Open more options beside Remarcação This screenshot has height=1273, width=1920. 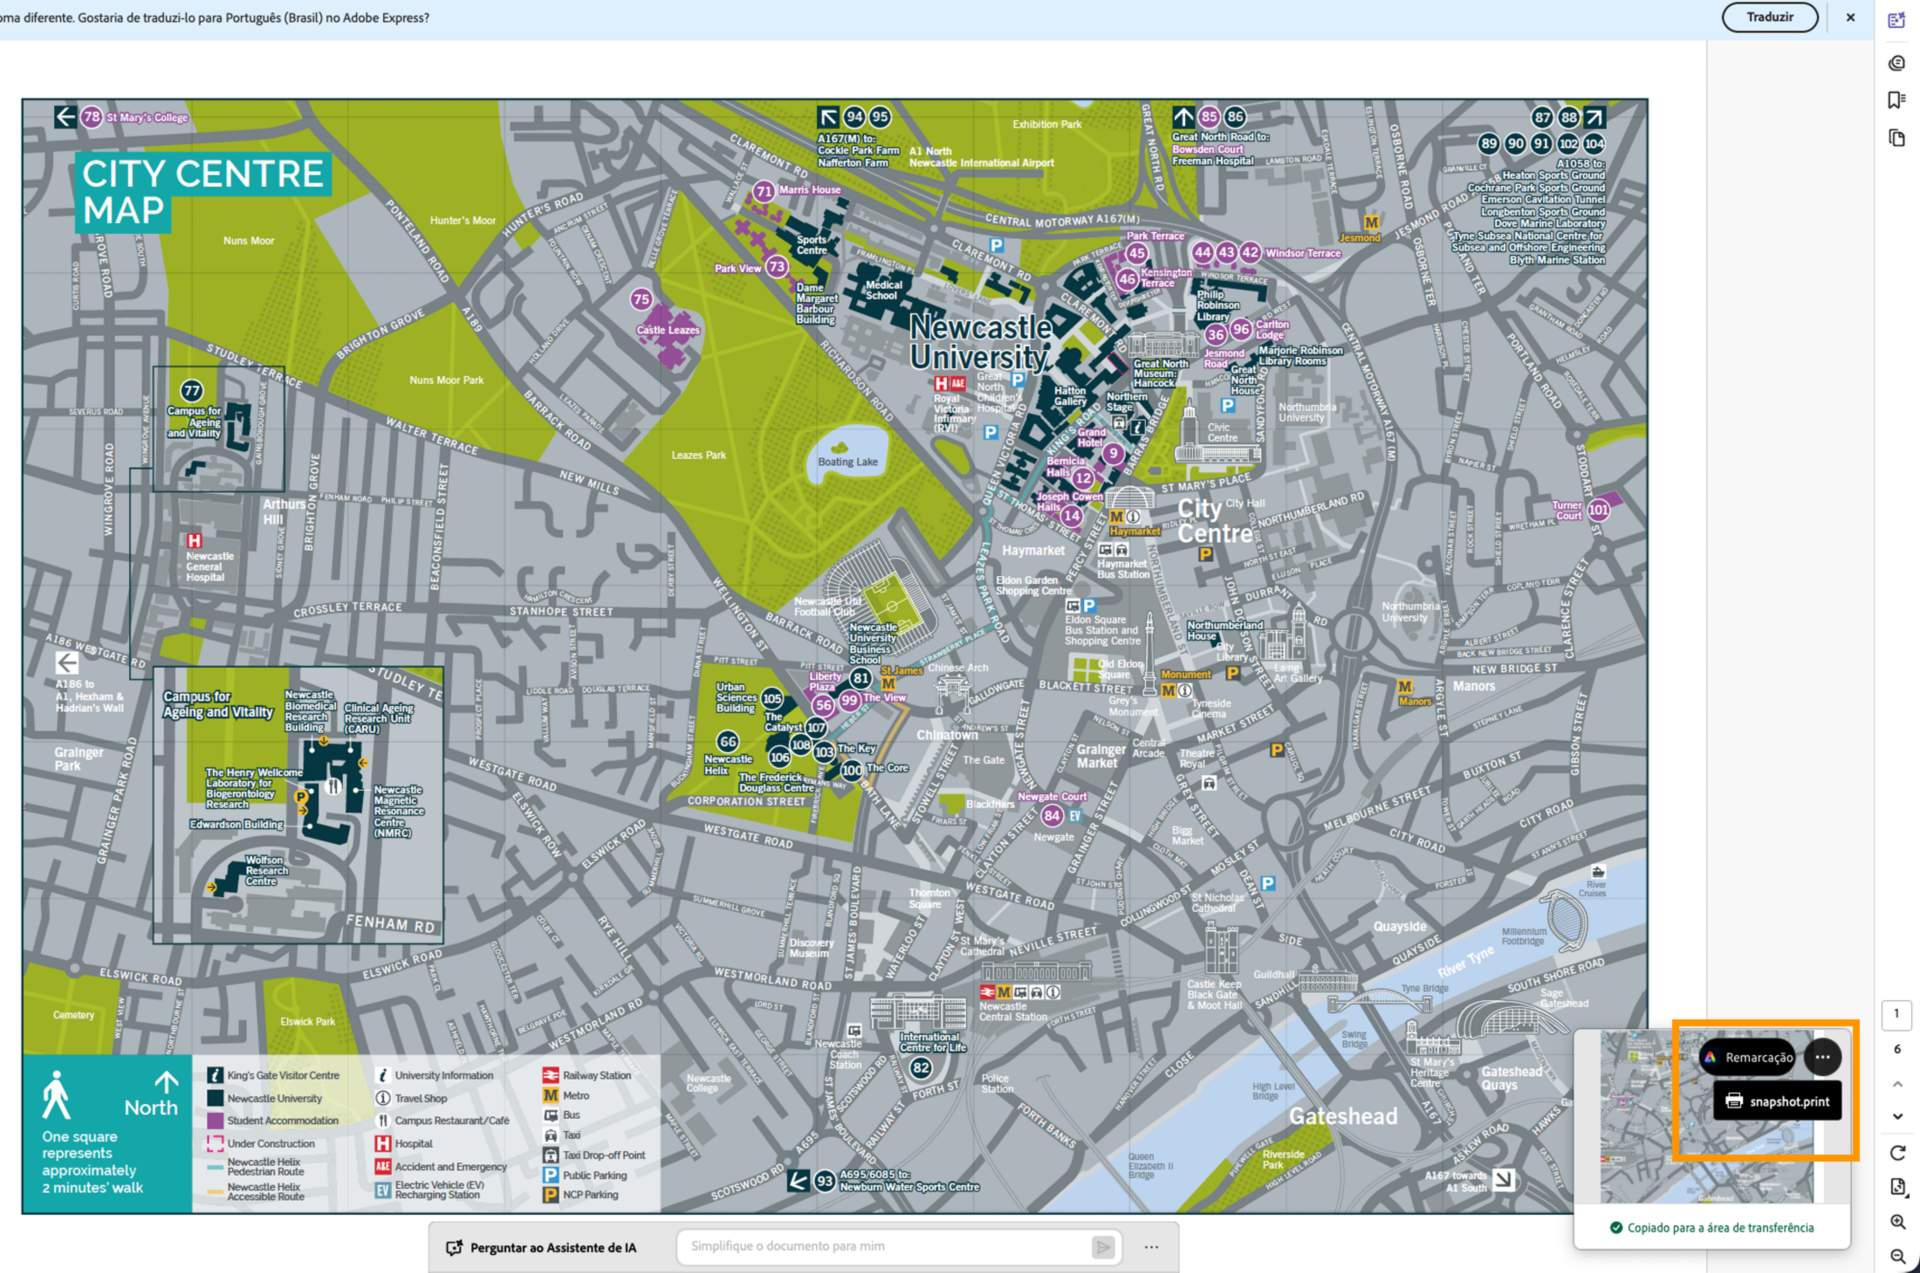pyautogui.click(x=1822, y=1057)
